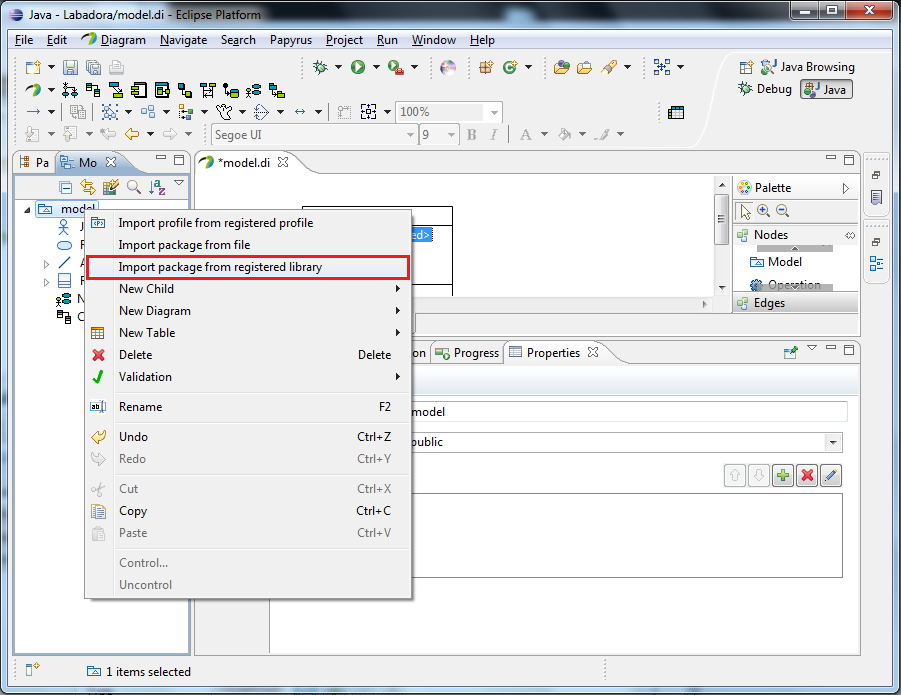
Task: Click the green plus add button in Properties
Action: click(783, 476)
